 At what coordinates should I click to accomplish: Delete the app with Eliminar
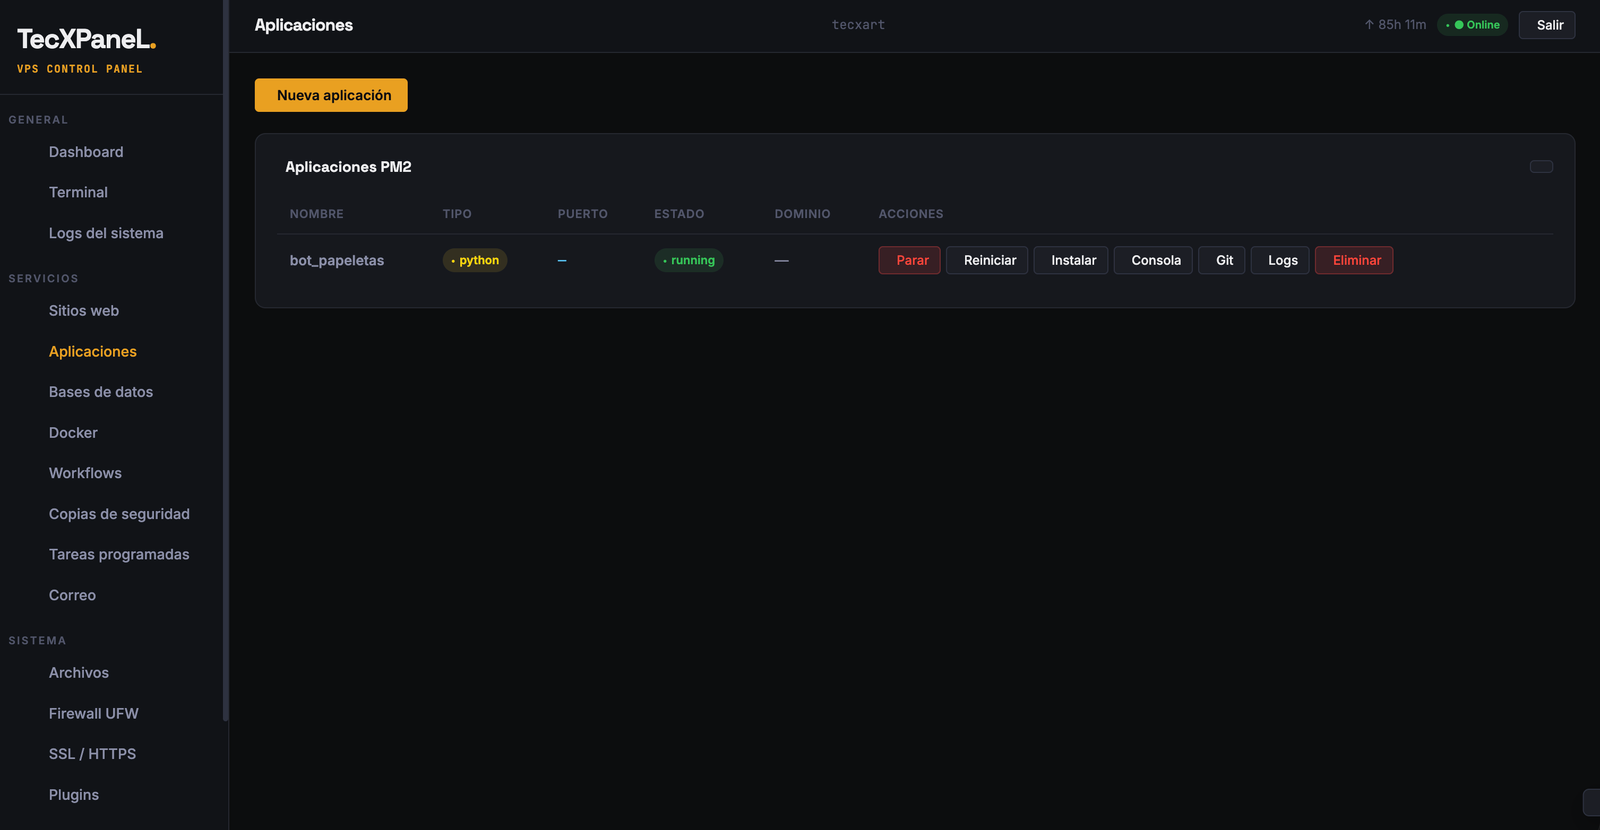1354,260
